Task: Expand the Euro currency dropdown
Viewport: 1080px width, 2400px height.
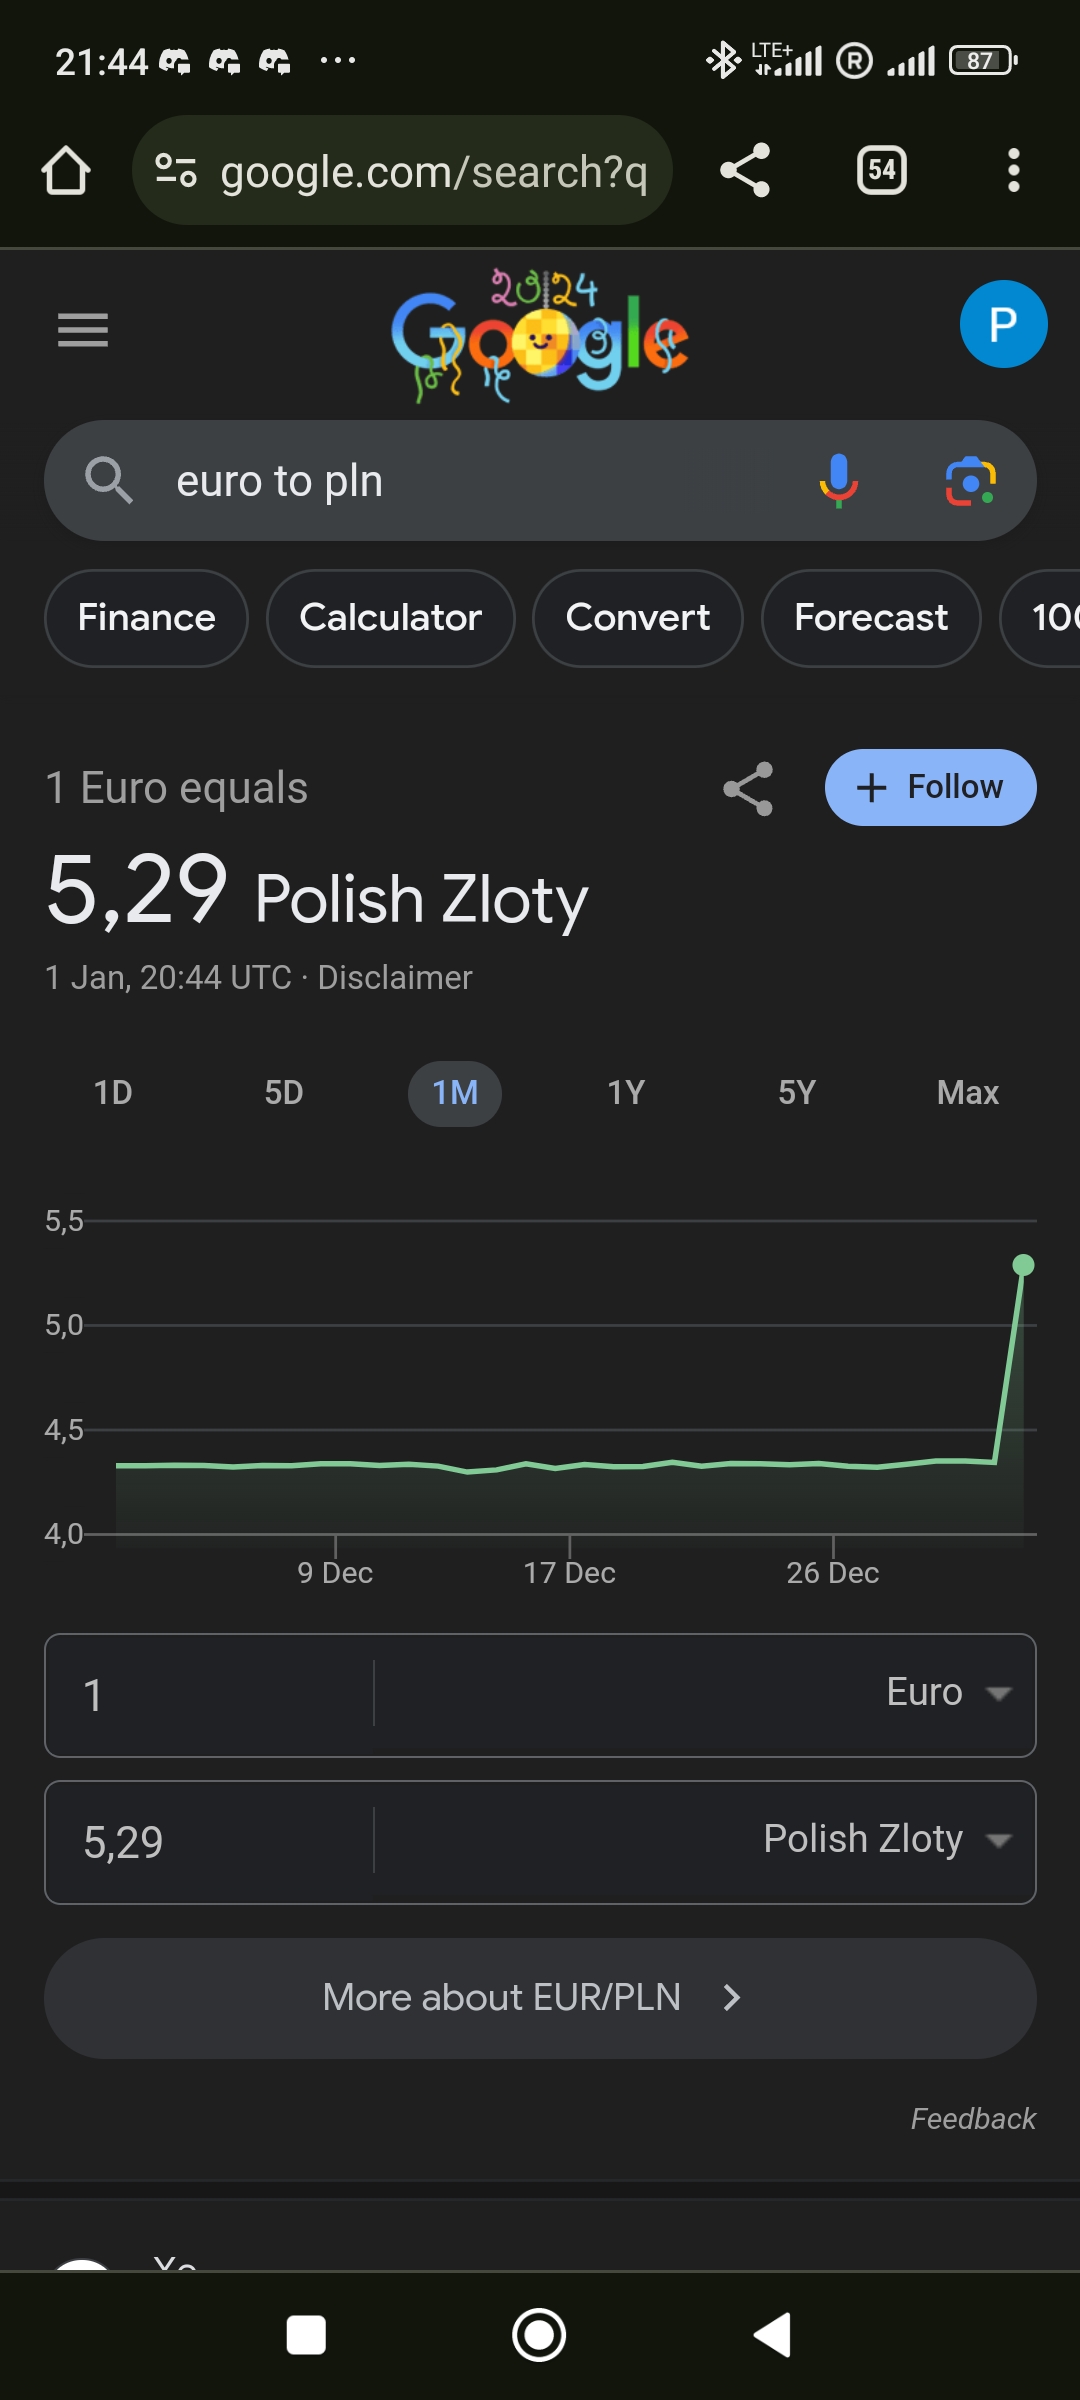Action: 947,1694
